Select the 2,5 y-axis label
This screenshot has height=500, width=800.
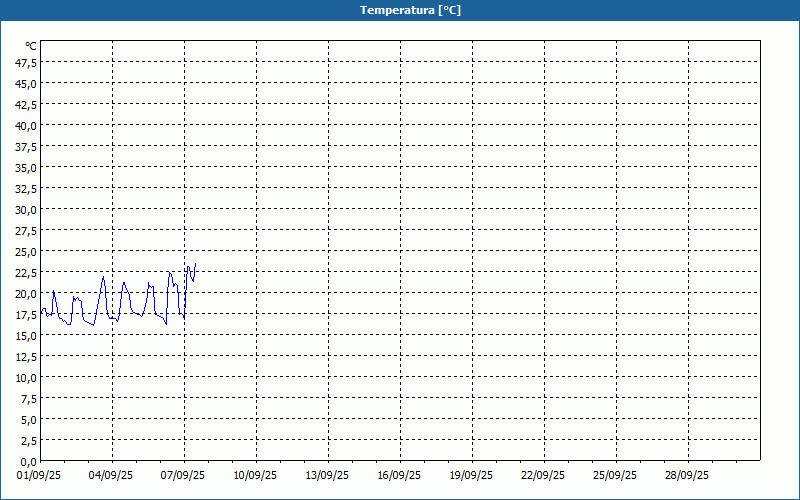click(x=29, y=441)
